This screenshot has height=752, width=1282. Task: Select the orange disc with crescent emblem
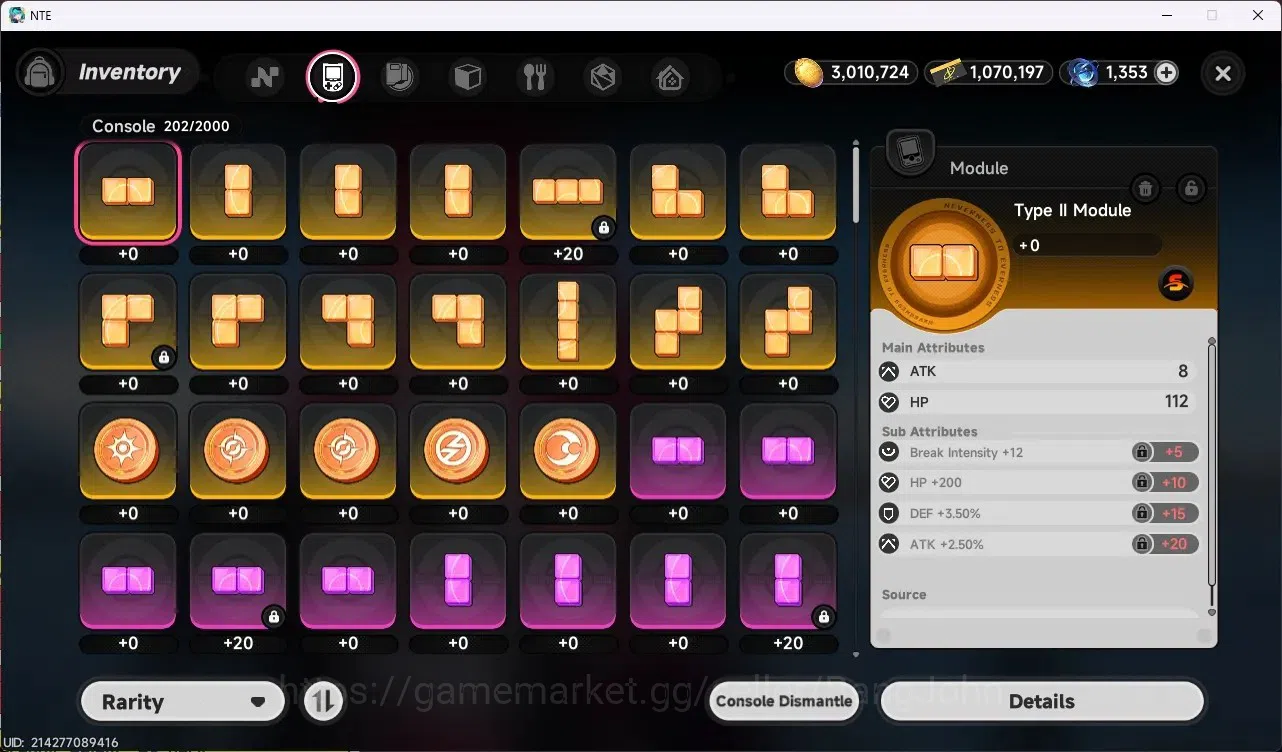tap(568, 451)
